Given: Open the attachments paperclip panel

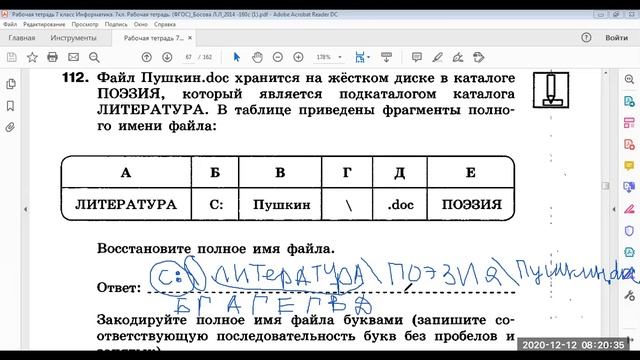Looking at the screenshot, I should tap(10, 127).
